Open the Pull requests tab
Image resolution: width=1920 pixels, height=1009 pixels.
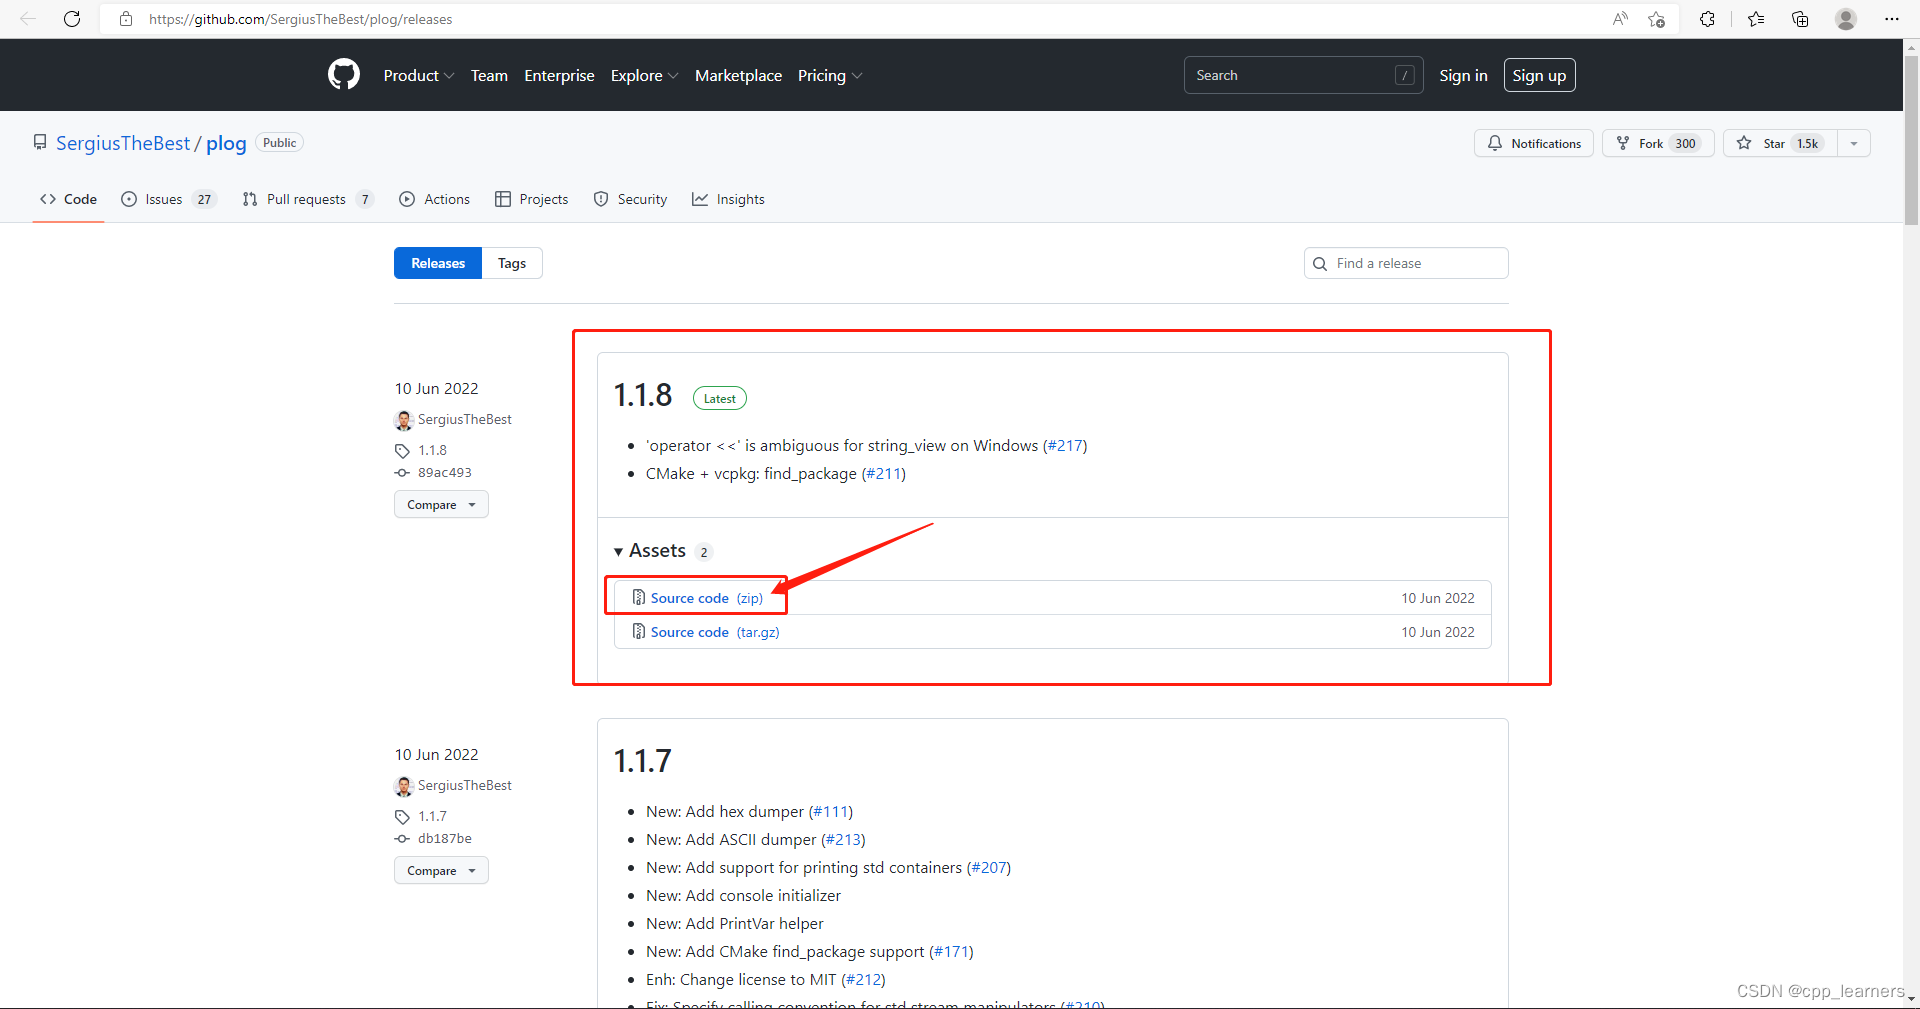point(307,199)
